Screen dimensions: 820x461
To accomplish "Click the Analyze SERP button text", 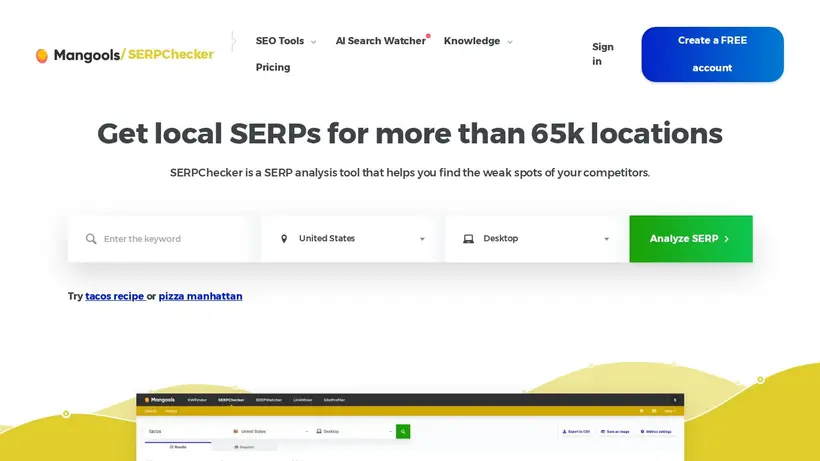I will tap(684, 239).
